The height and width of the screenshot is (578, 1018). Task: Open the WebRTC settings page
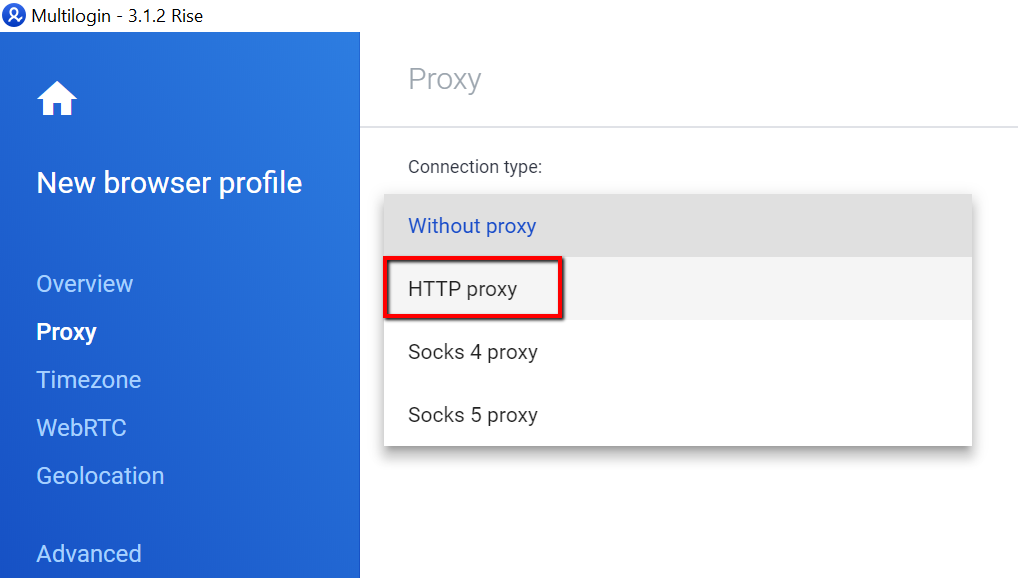click(x=81, y=428)
